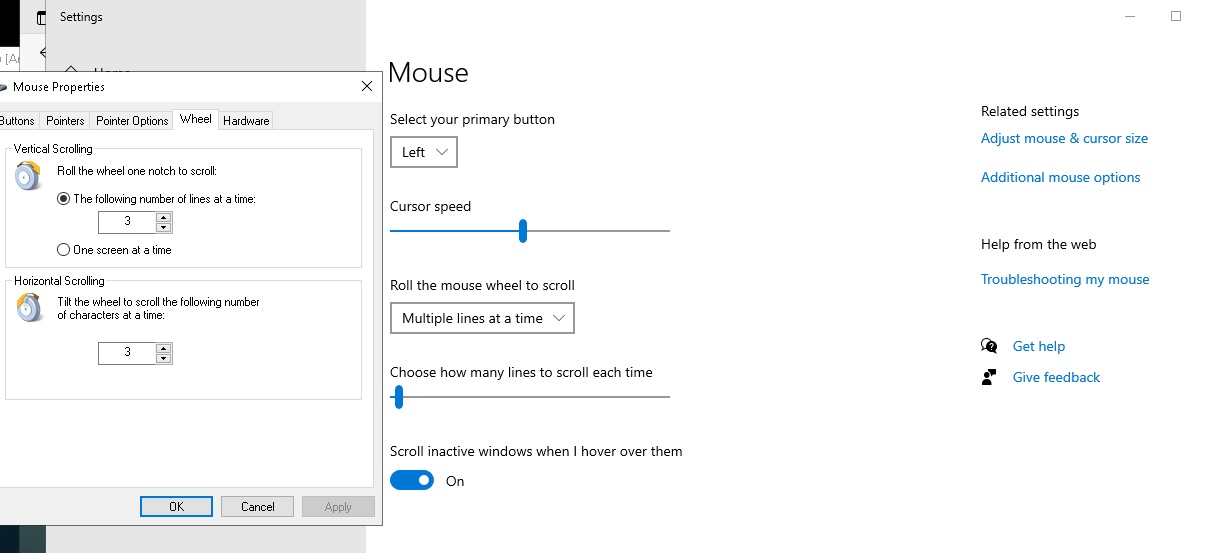Decrease horizontal scroll characters with down arrow

(164, 358)
